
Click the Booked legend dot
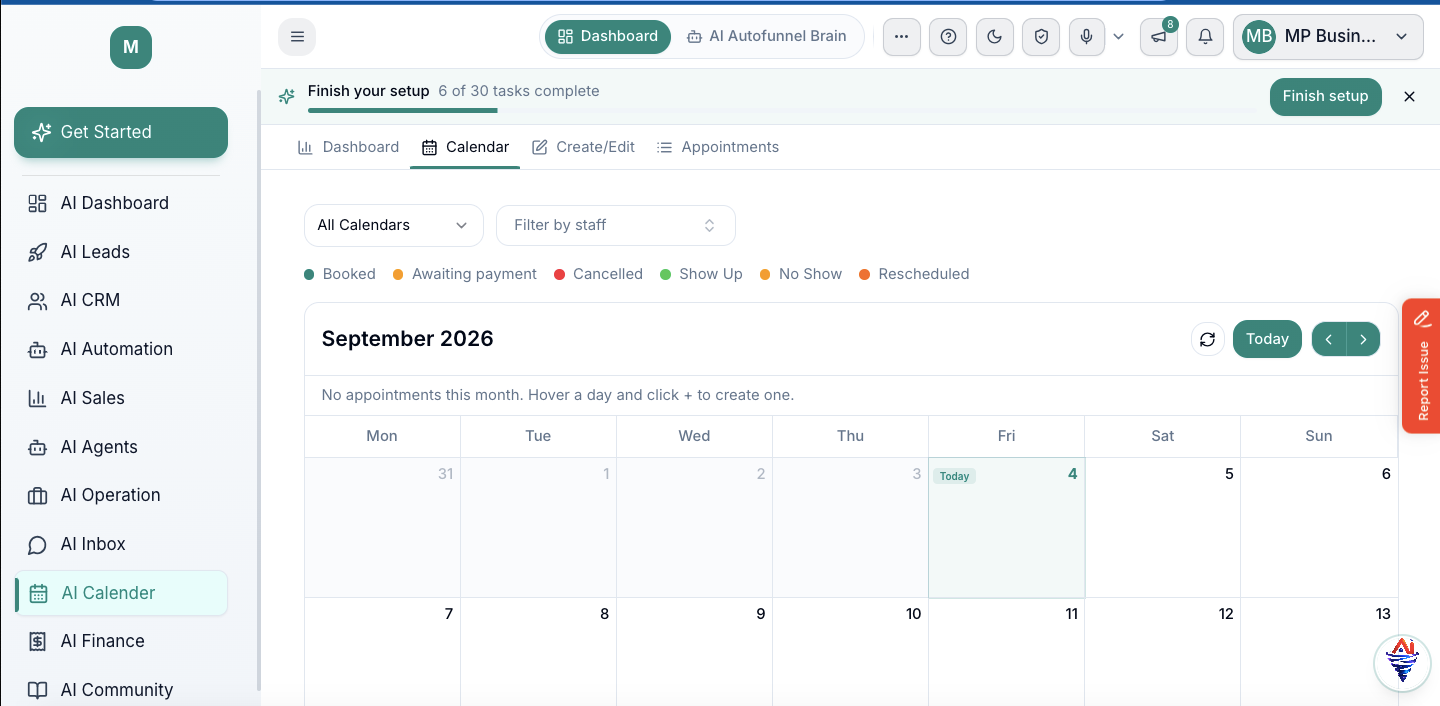click(309, 274)
